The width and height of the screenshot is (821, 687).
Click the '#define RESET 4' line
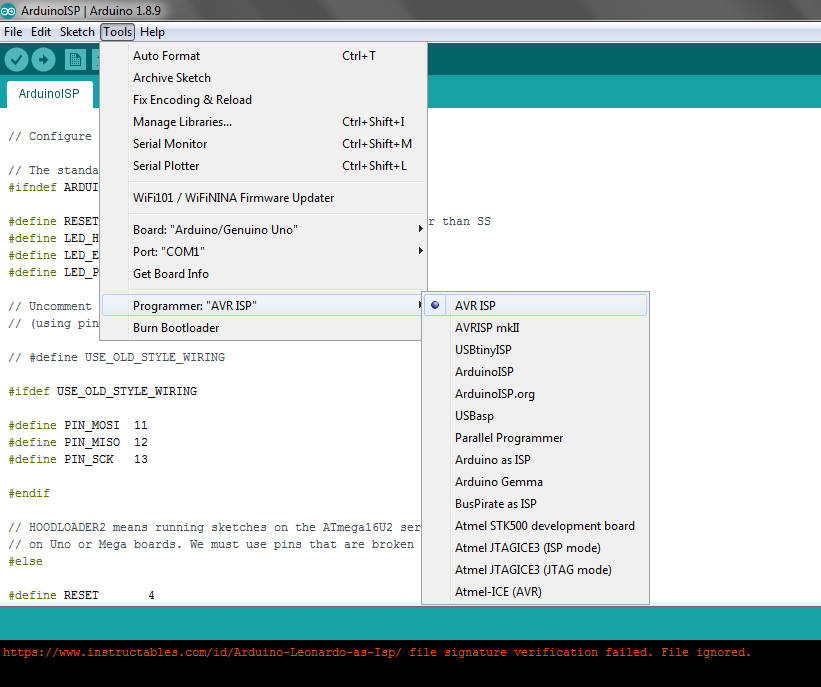tap(81, 595)
